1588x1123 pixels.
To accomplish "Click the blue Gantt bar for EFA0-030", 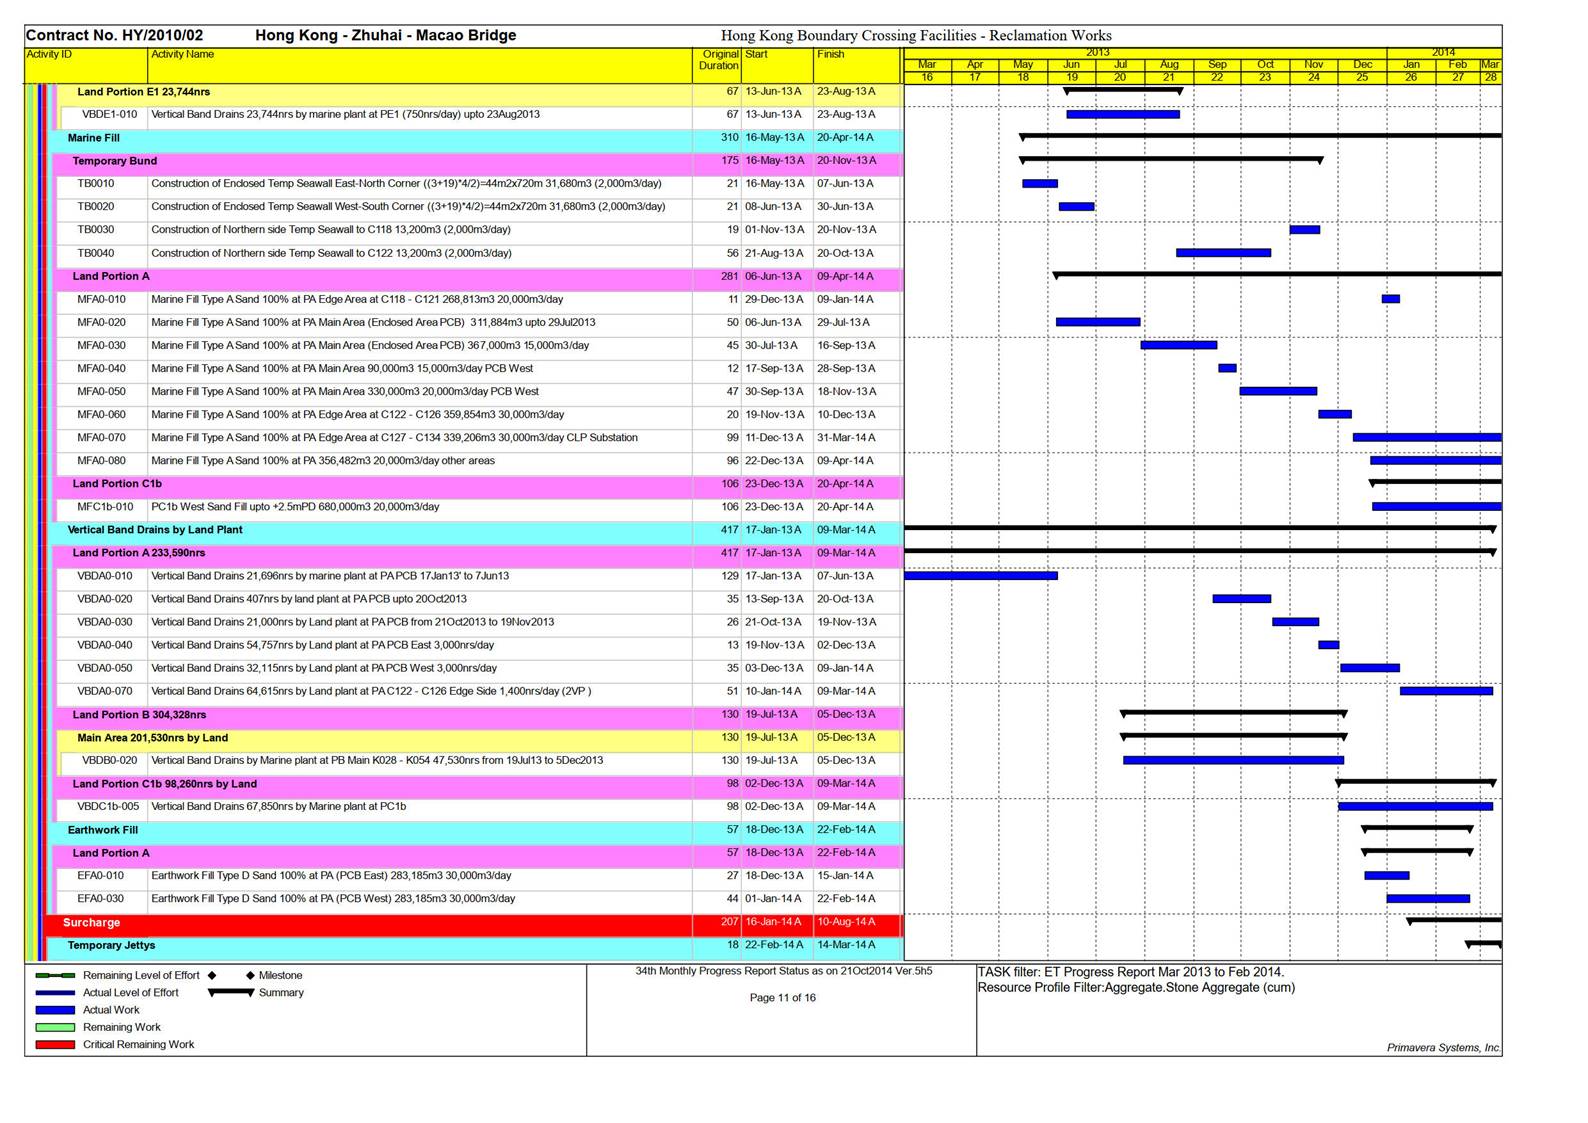I will click(1429, 899).
